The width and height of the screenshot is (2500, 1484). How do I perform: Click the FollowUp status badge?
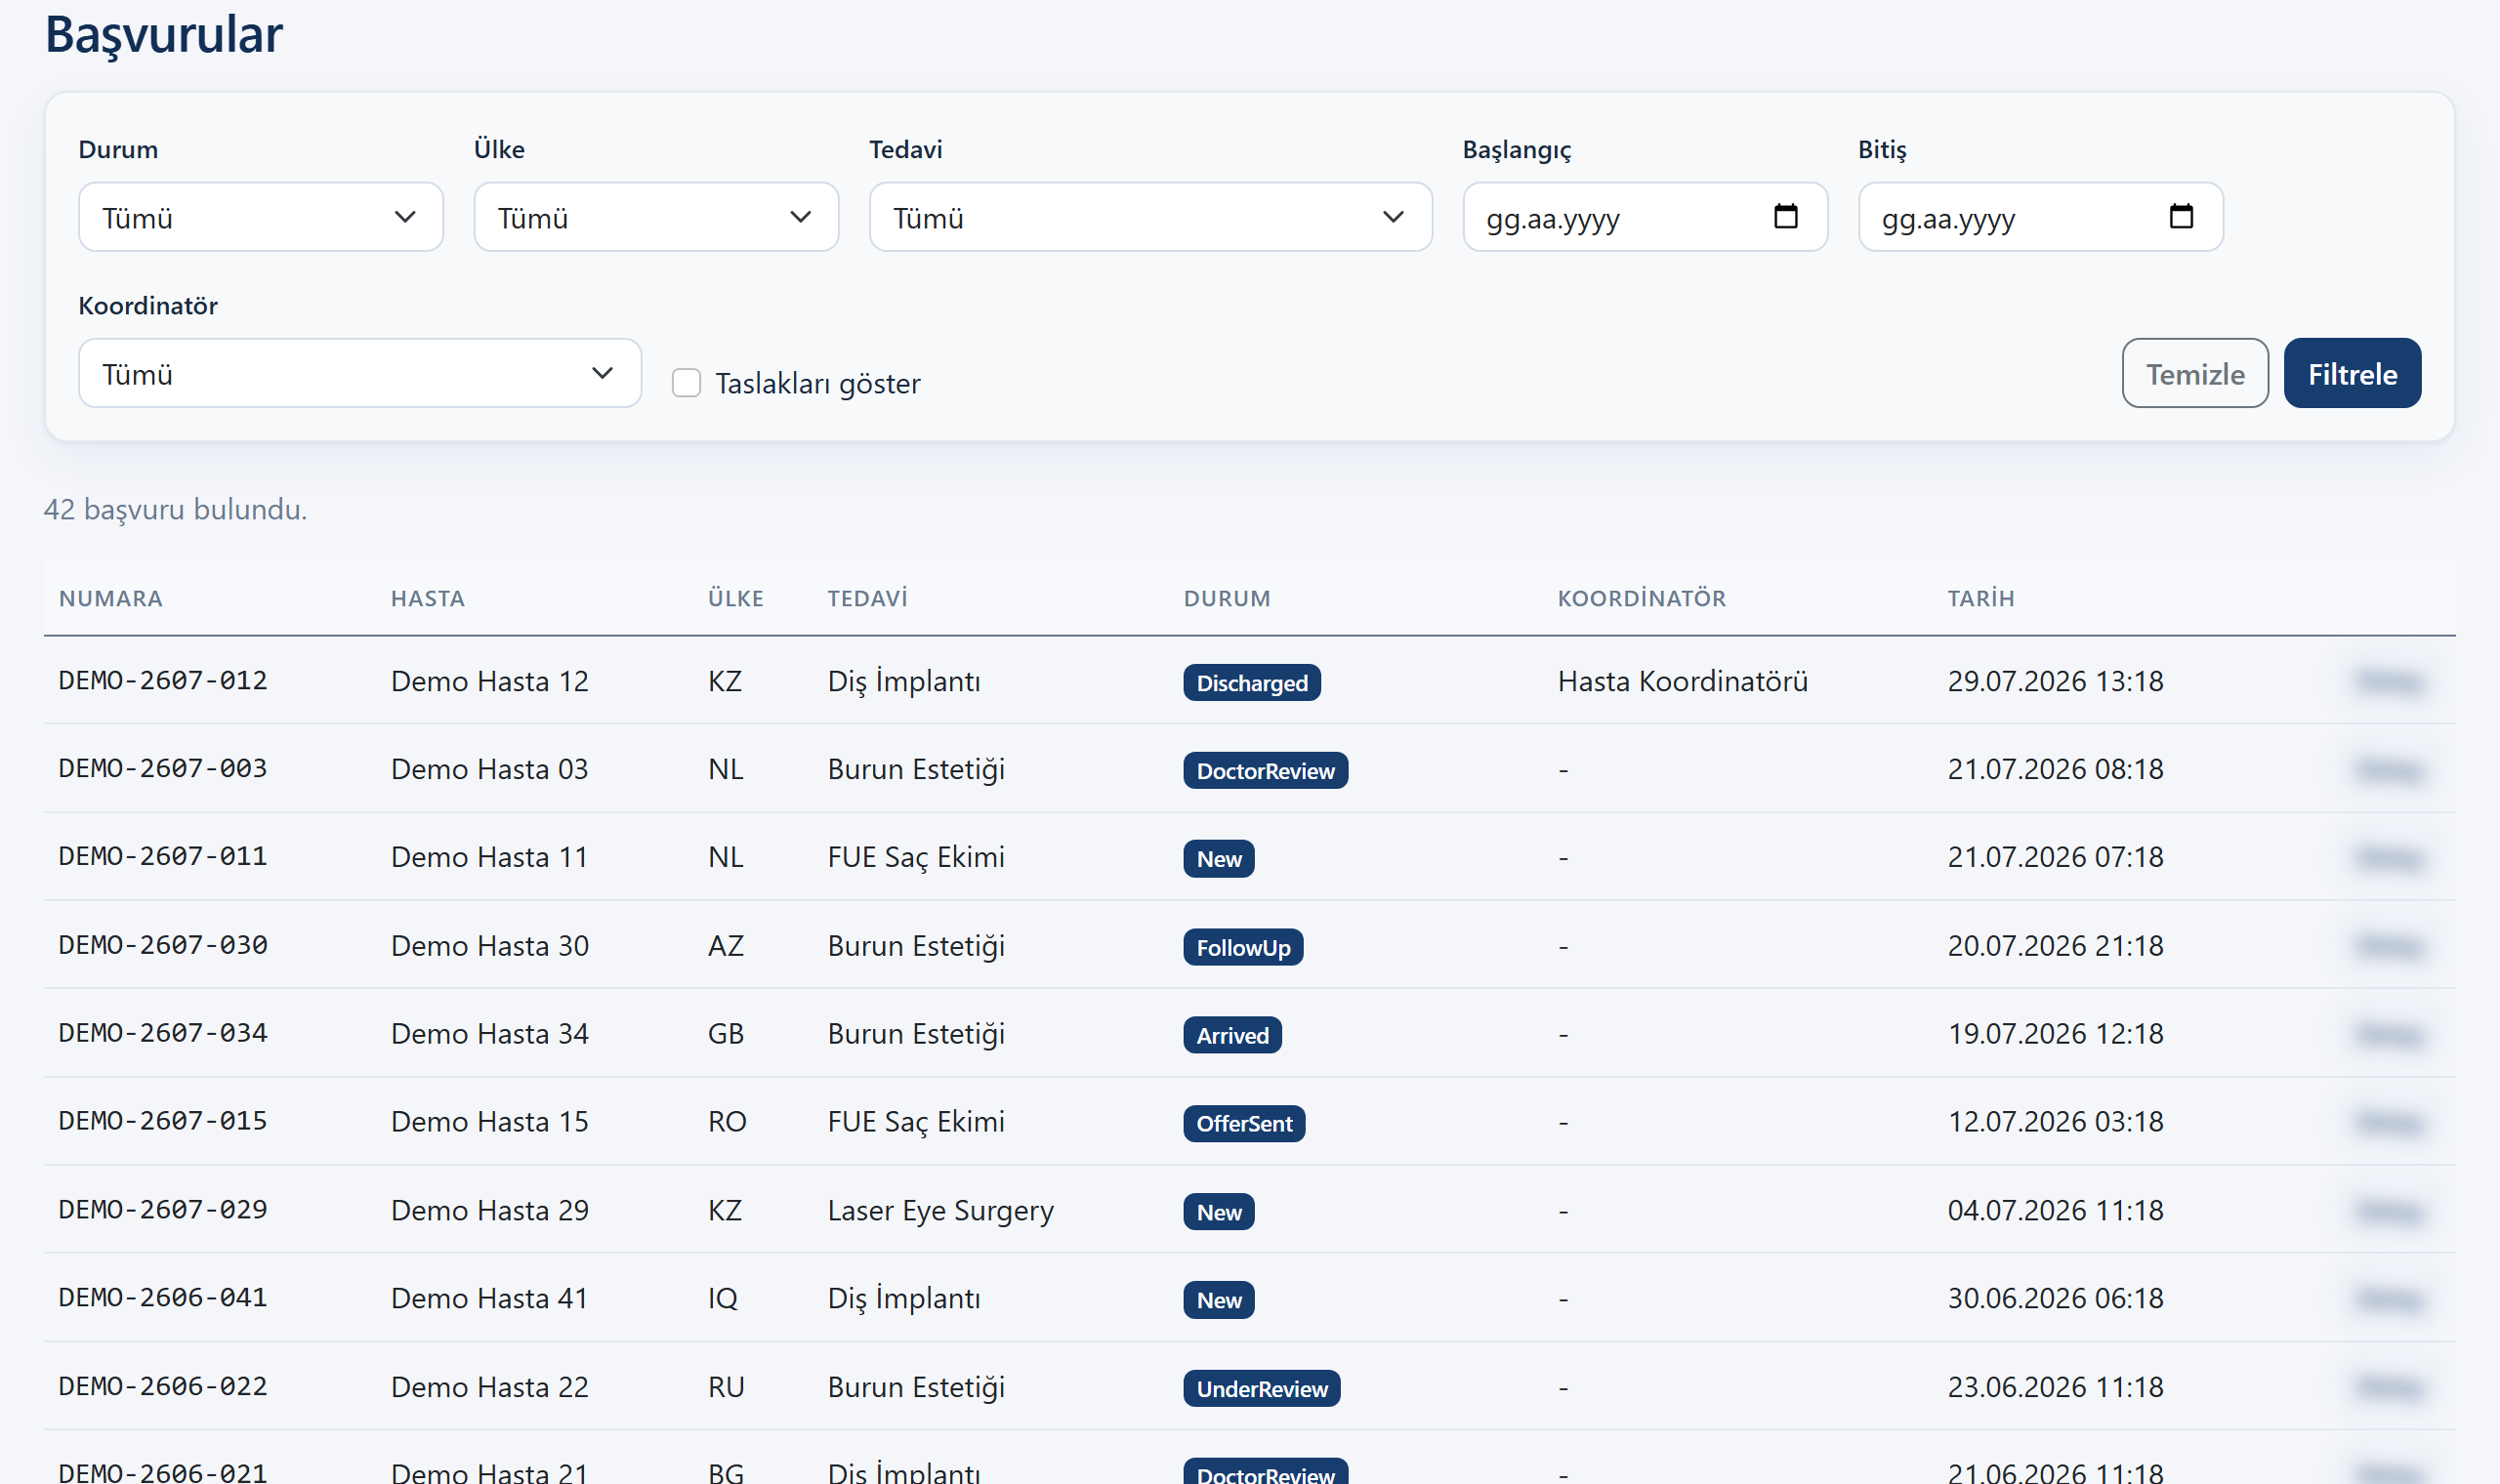(1243, 948)
